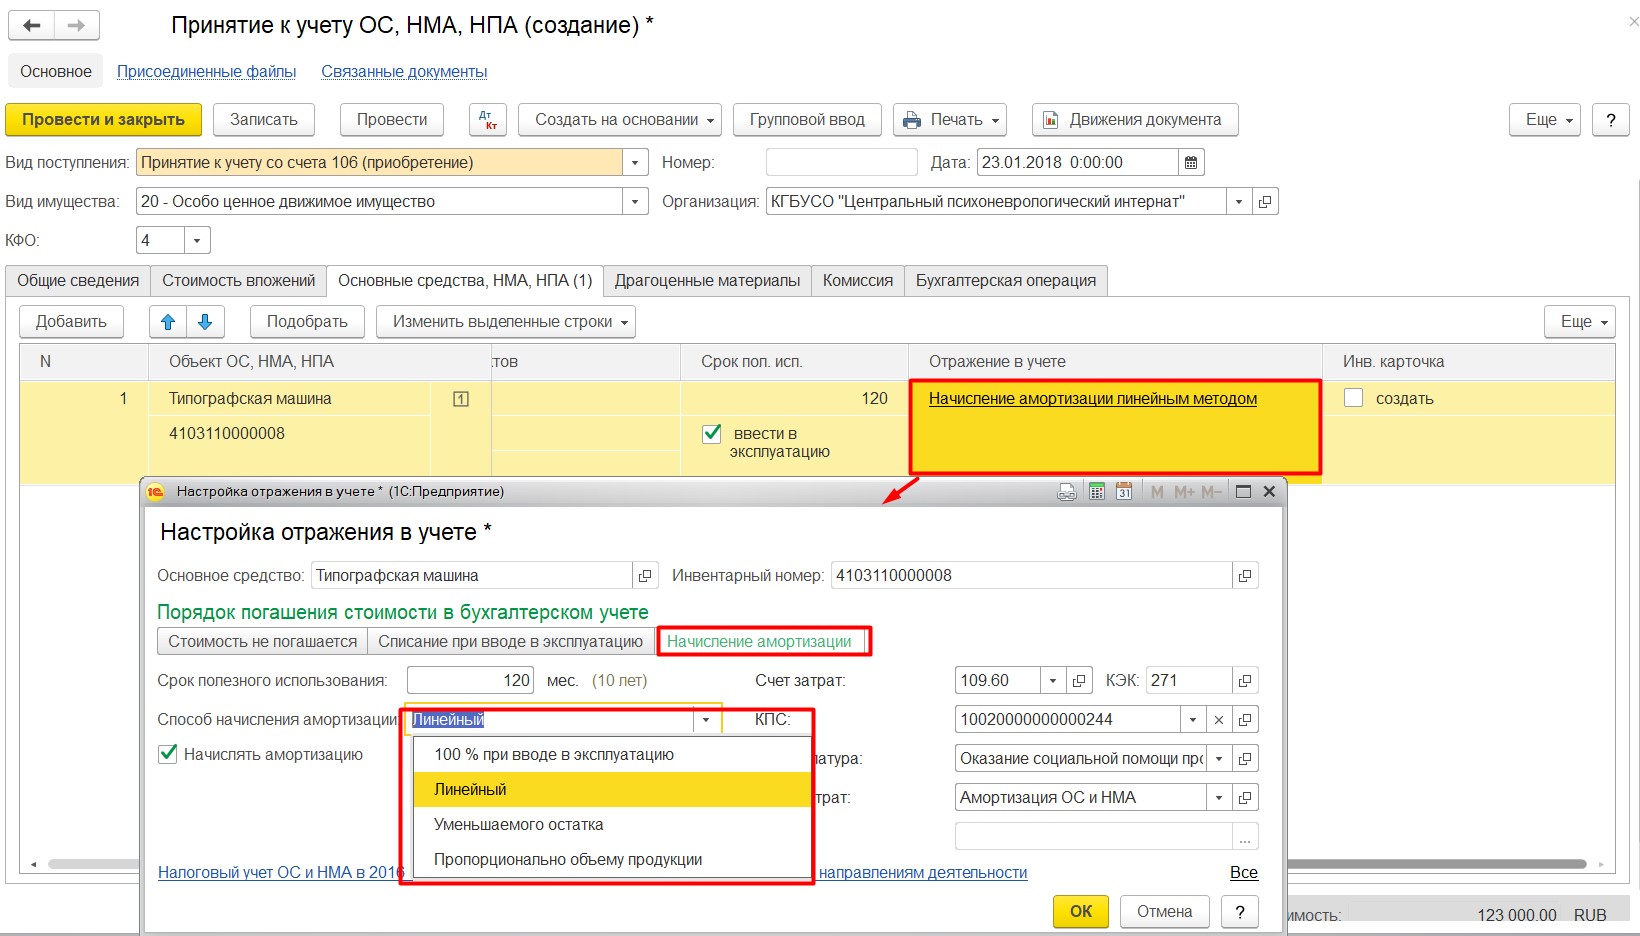Click Все link in dialog
The width and height of the screenshot is (1640, 936).
pos(1244,873)
